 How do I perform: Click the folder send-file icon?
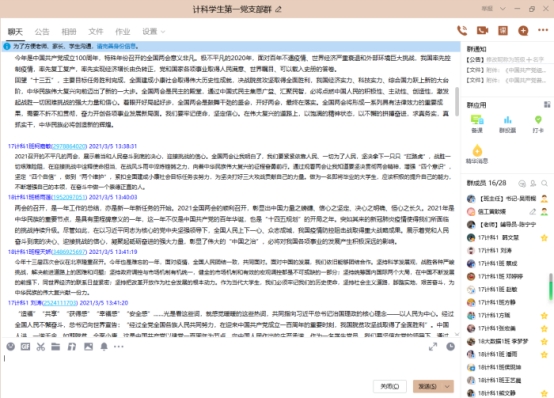[x=55, y=347]
